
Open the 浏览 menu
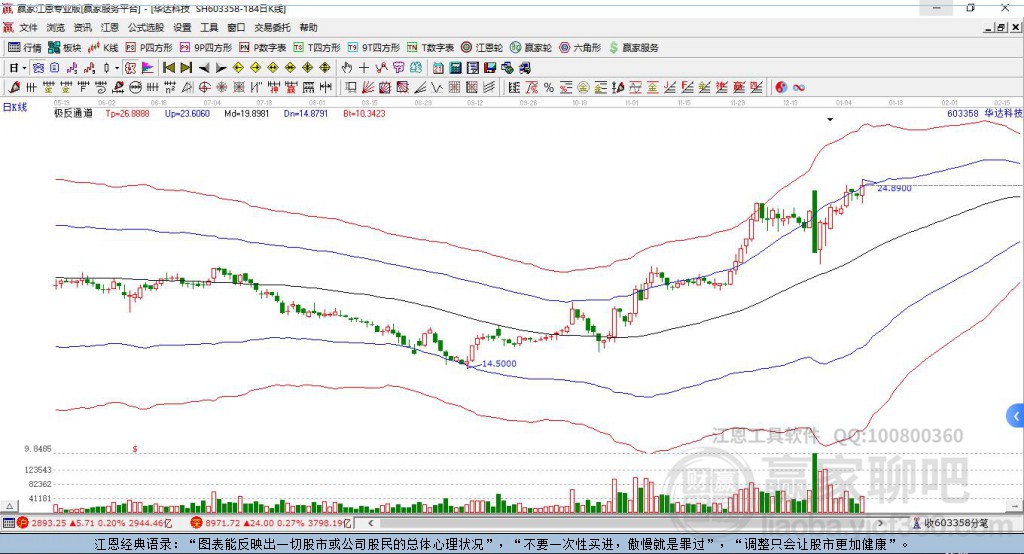coord(56,27)
